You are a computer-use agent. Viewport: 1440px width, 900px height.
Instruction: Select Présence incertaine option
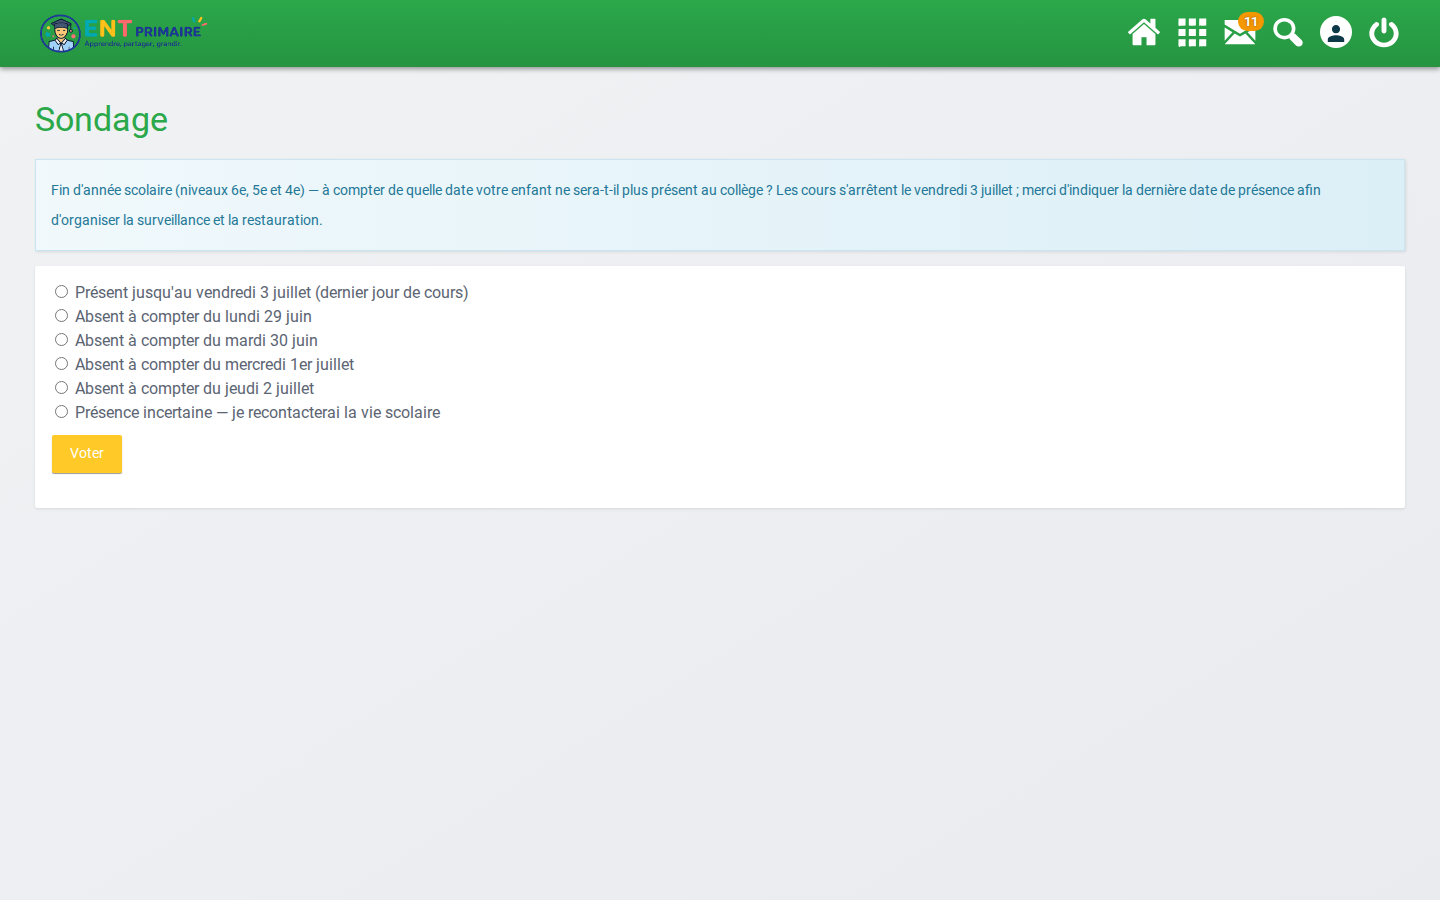(x=61, y=412)
